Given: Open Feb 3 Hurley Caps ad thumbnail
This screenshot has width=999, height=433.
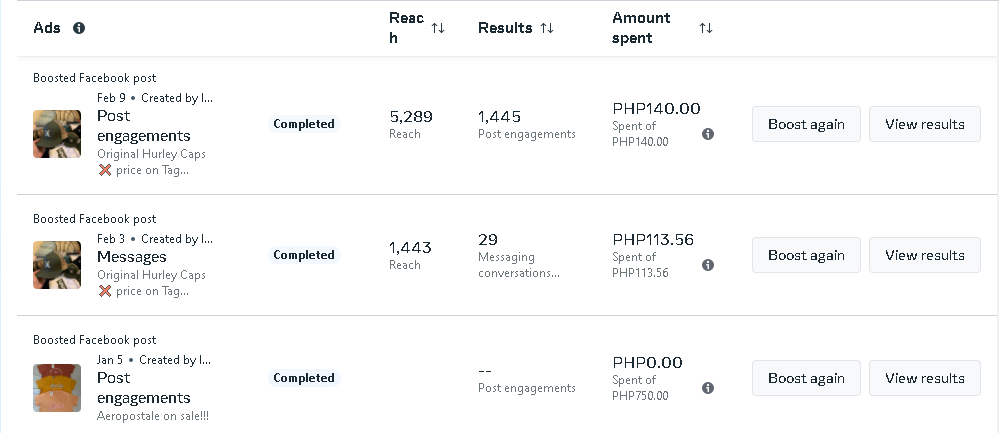Looking at the screenshot, I should tap(57, 265).
